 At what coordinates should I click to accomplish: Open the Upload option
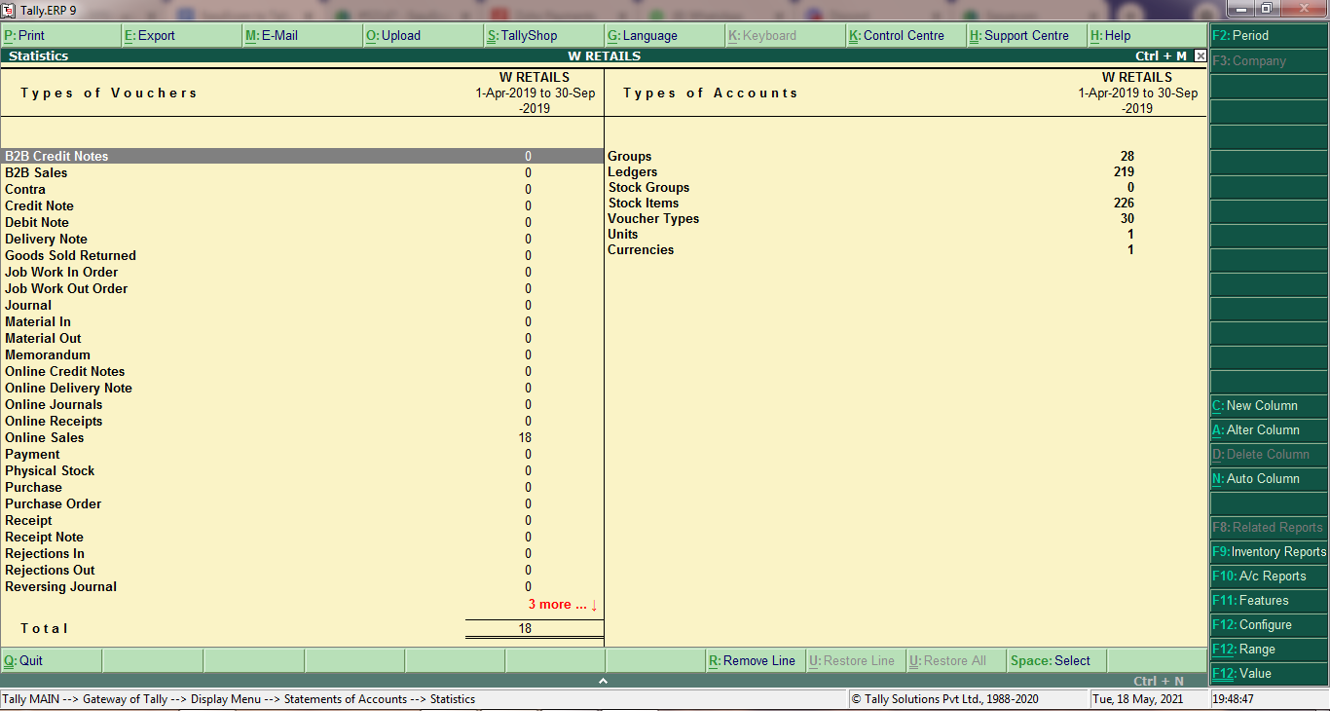423,35
